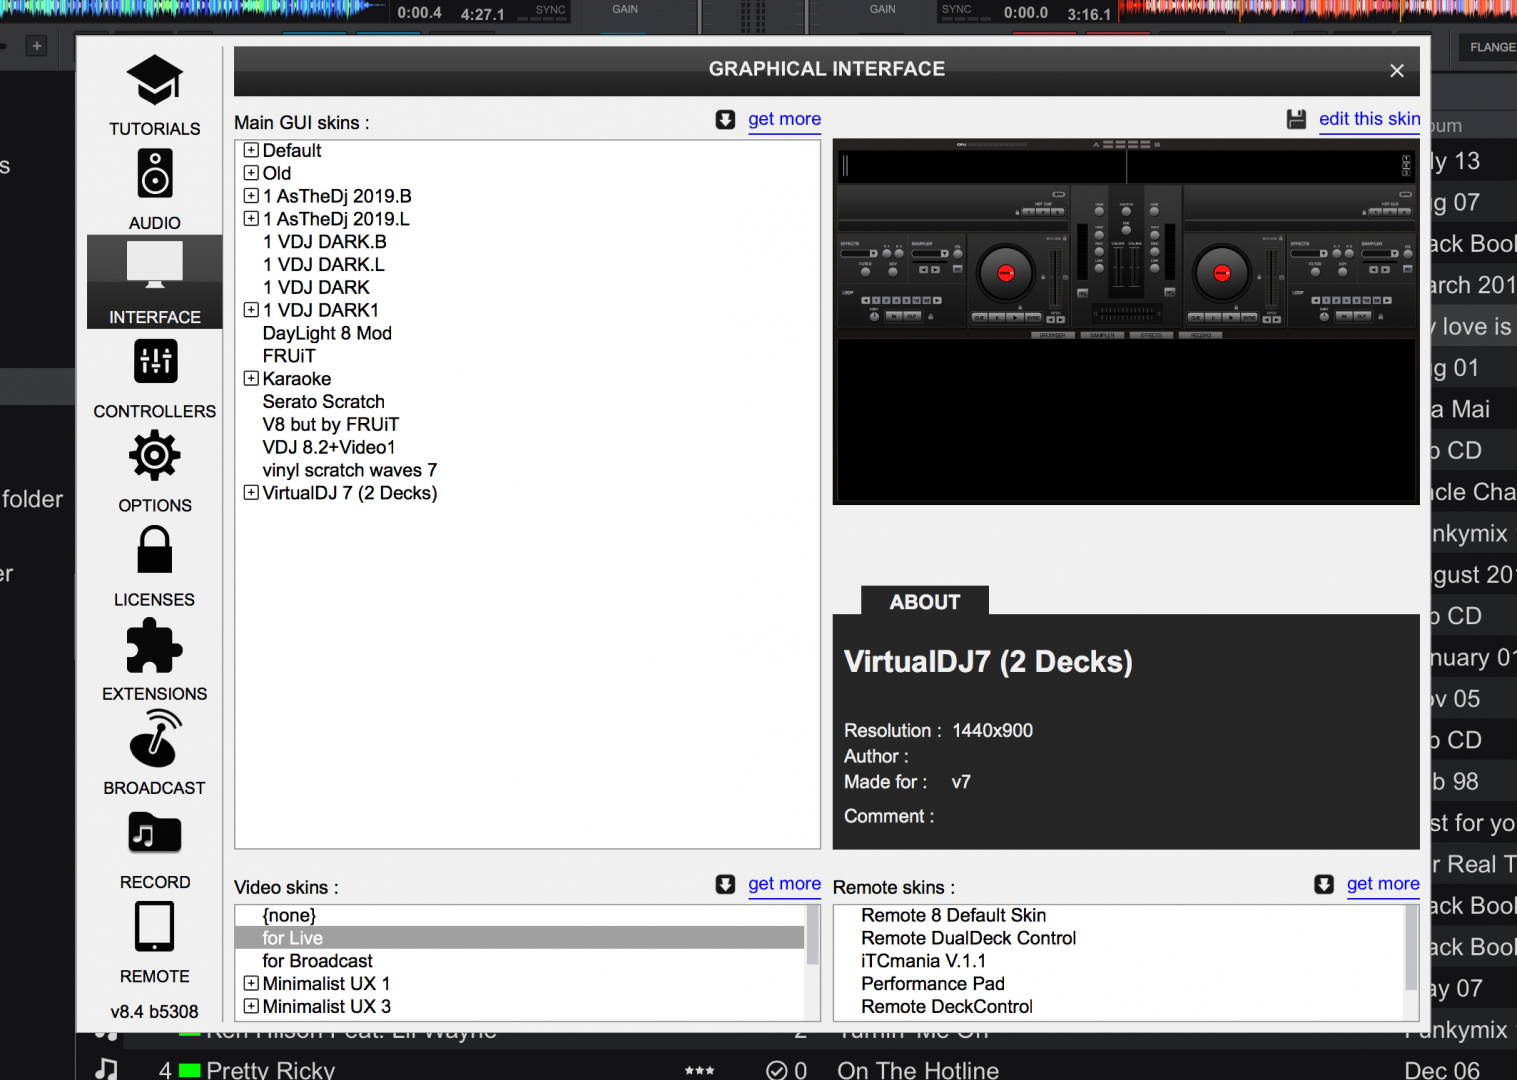Click the skin preview thumbnail

(1126, 321)
